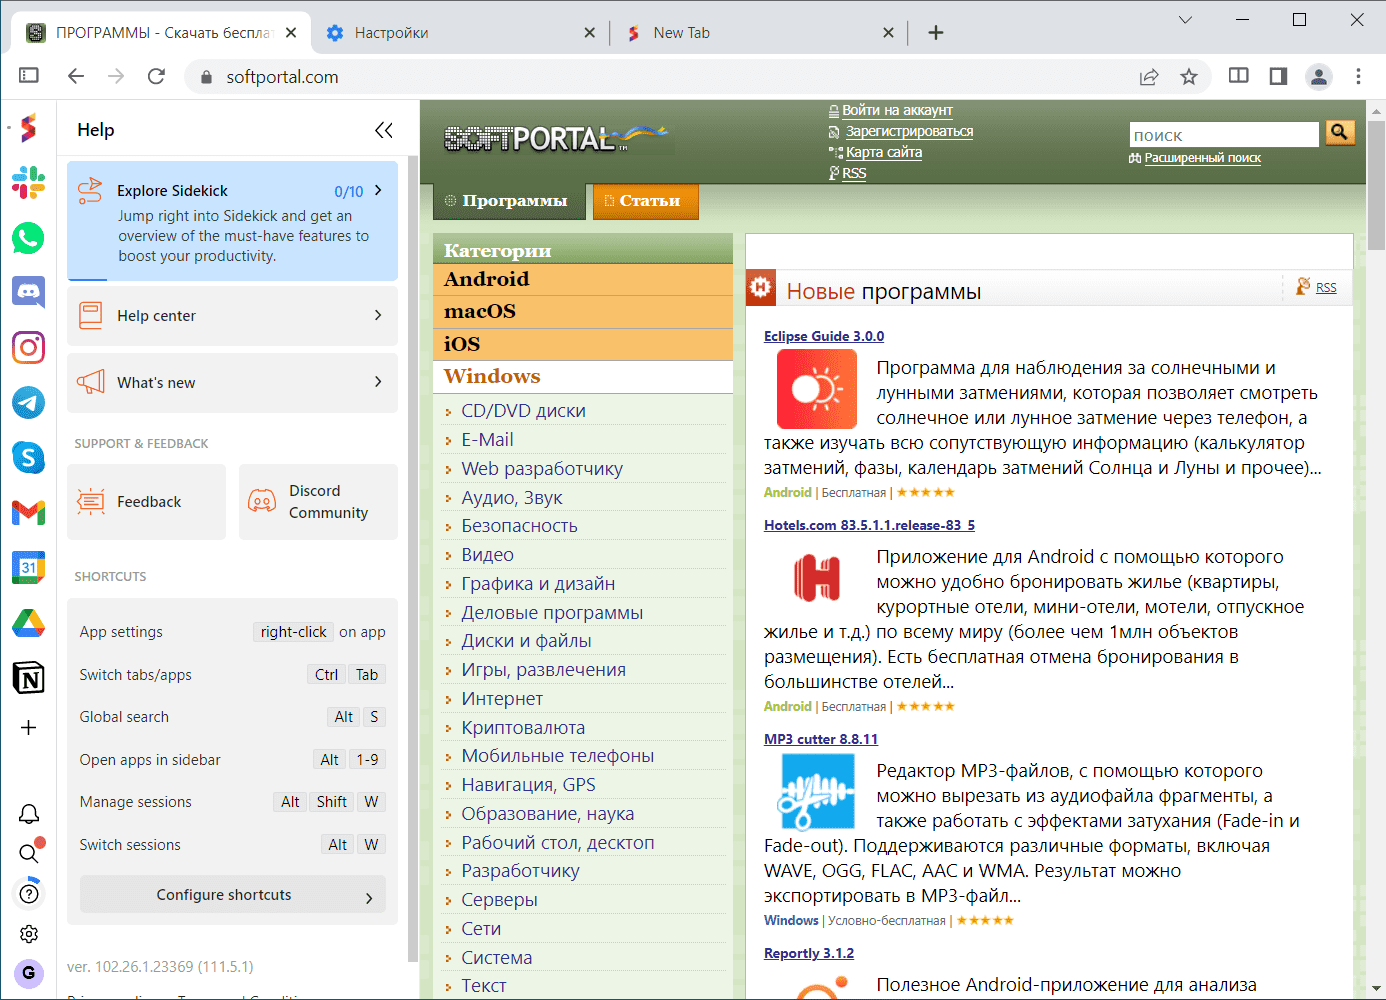Open the Безопасность category

click(x=519, y=526)
